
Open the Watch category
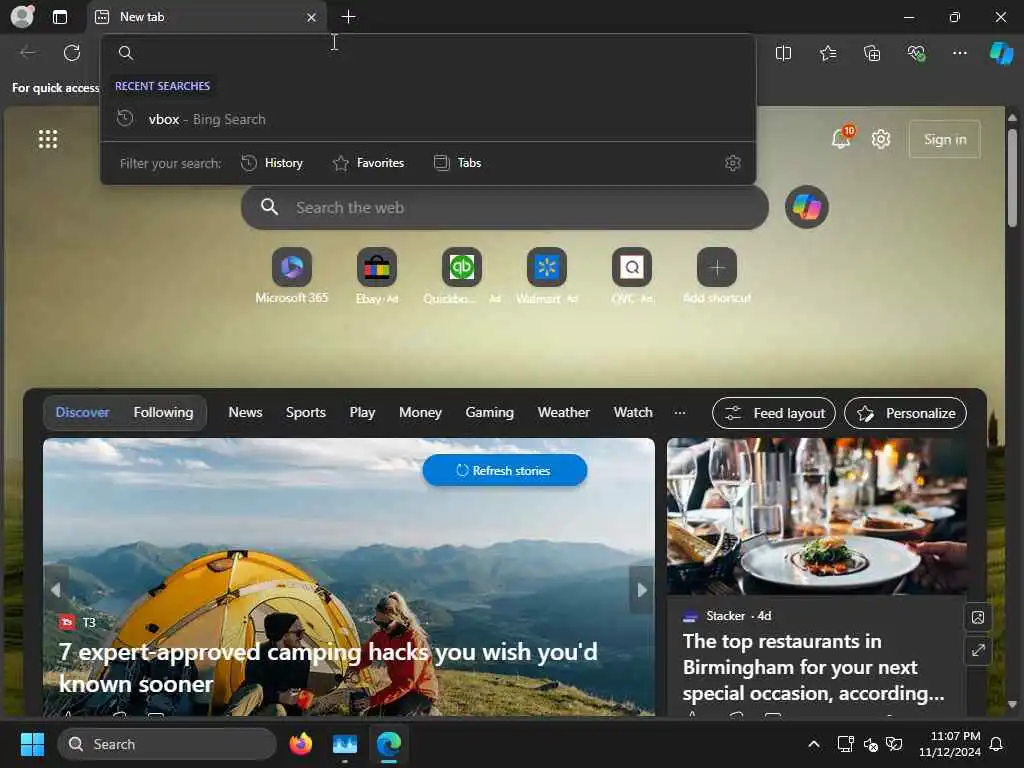click(633, 412)
